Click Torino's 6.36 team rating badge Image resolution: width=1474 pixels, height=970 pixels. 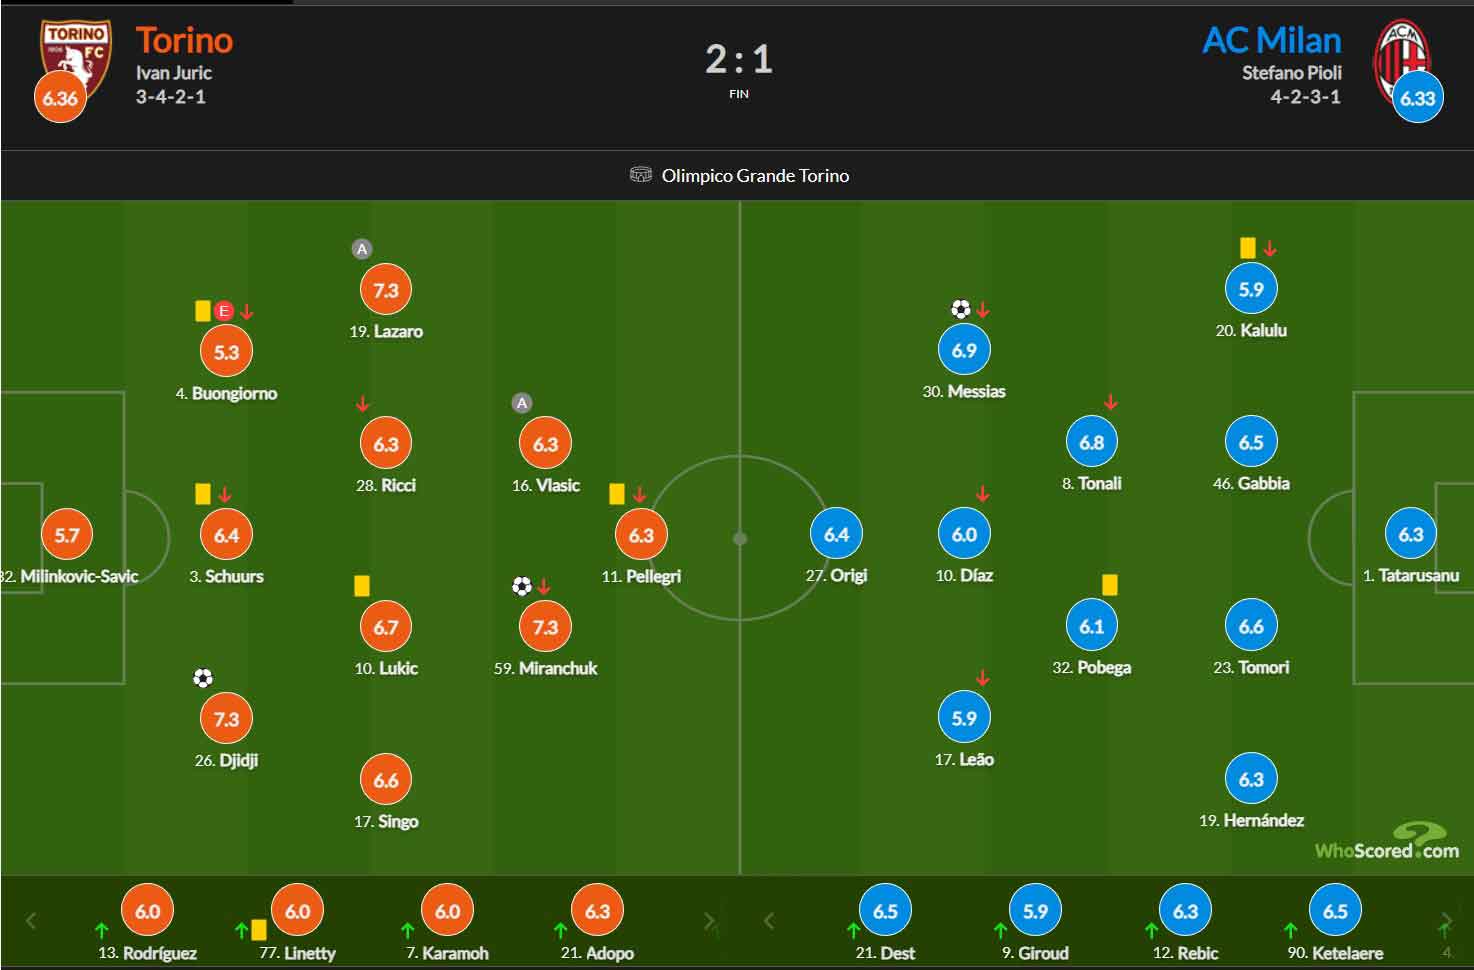[60, 98]
